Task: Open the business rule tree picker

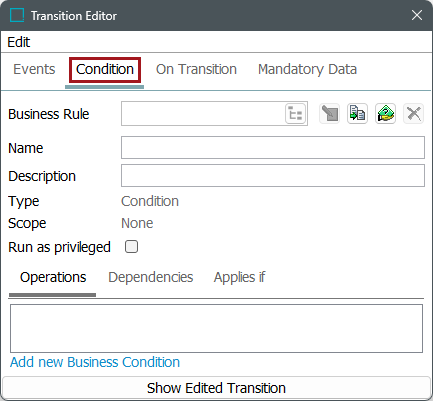Action: (296, 114)
